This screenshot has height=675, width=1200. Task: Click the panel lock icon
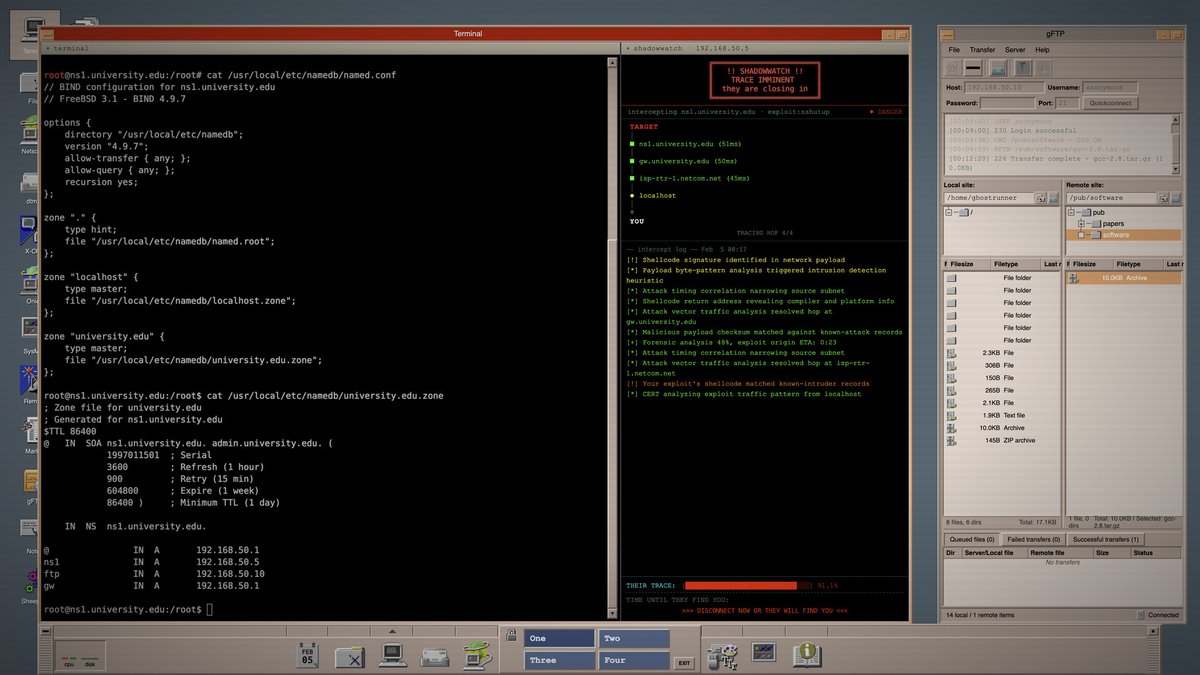[x=511, y=634]
